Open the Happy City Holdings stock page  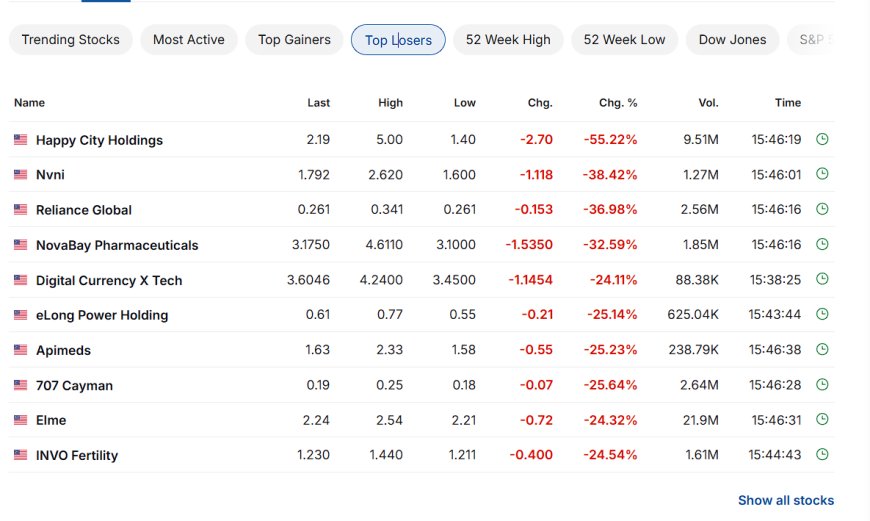99,140
